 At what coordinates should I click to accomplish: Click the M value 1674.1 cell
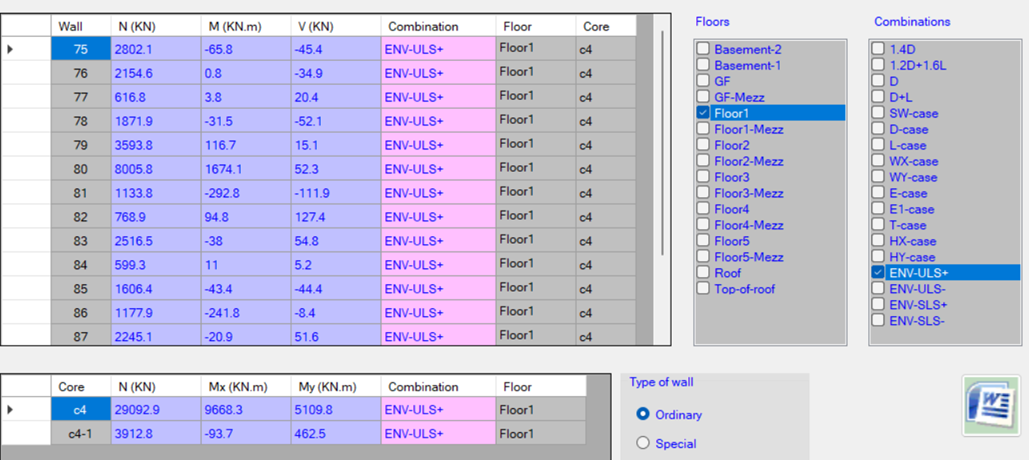(x=246, y=169)
